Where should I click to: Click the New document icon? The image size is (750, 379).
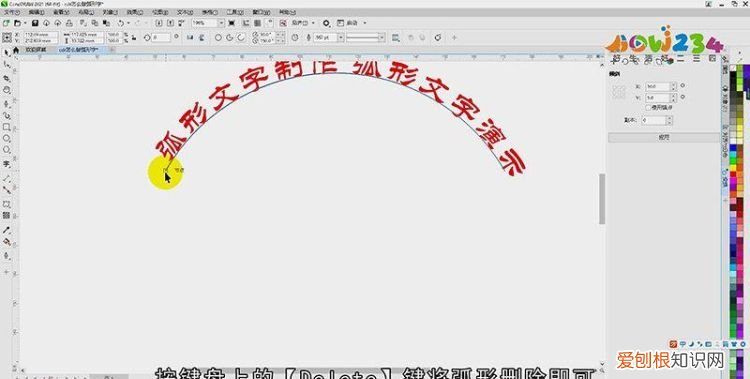coord(6,23)
